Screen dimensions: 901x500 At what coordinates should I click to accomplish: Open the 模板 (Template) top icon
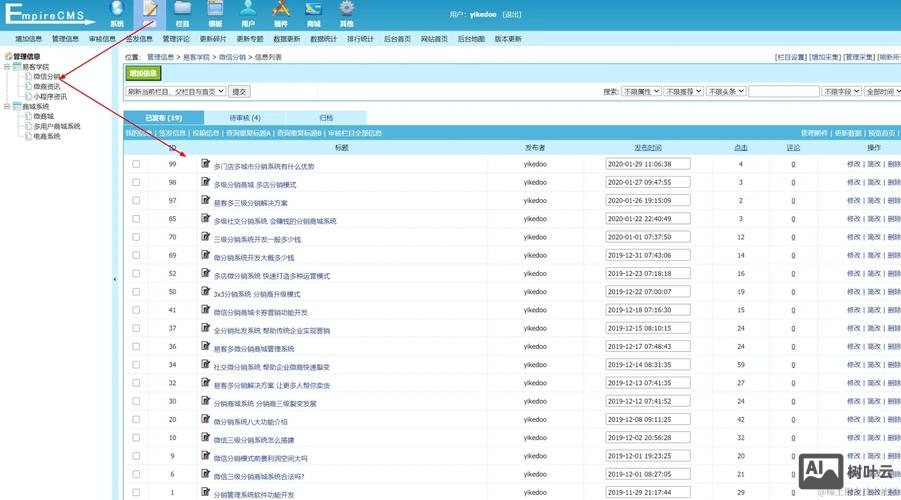click(x=215, y=14)
